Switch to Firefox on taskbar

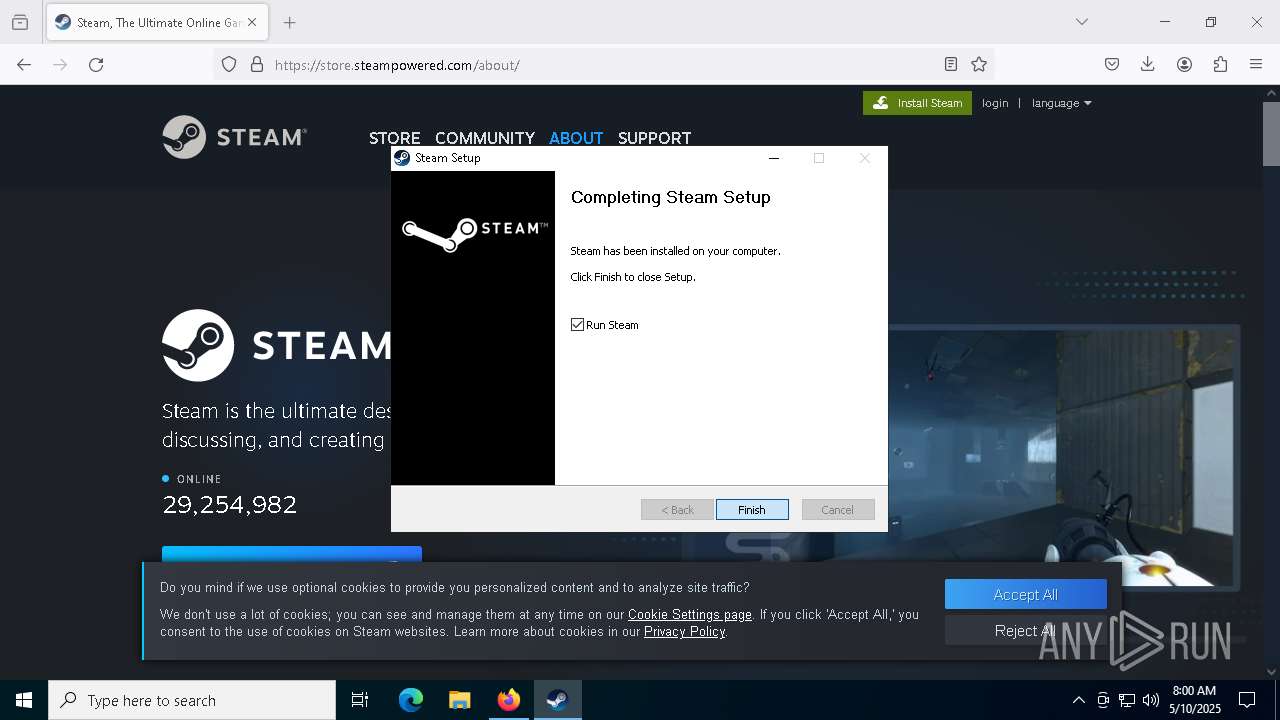[509, 700]
